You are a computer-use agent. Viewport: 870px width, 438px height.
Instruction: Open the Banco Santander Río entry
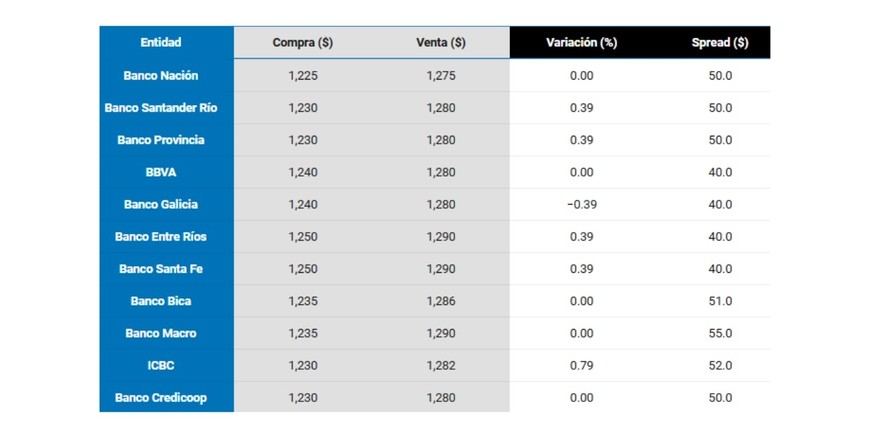click(161, 108)
